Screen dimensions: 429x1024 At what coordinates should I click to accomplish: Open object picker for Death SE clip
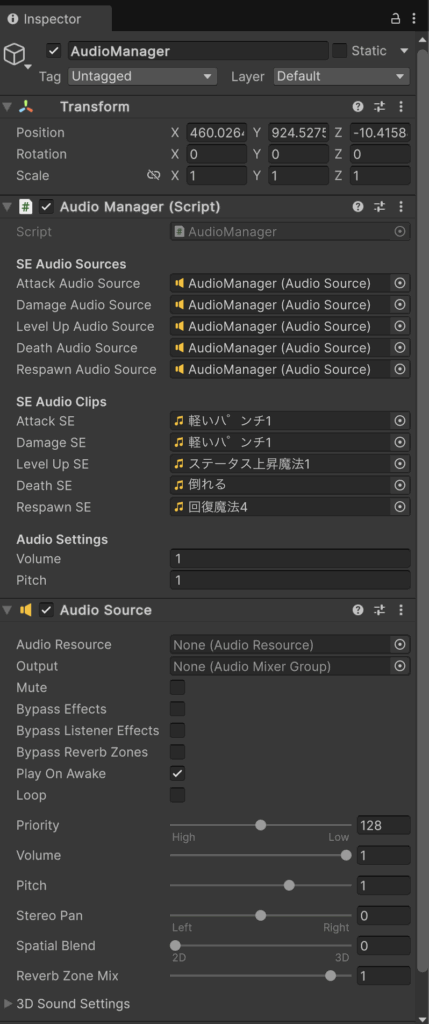point(400,485)
